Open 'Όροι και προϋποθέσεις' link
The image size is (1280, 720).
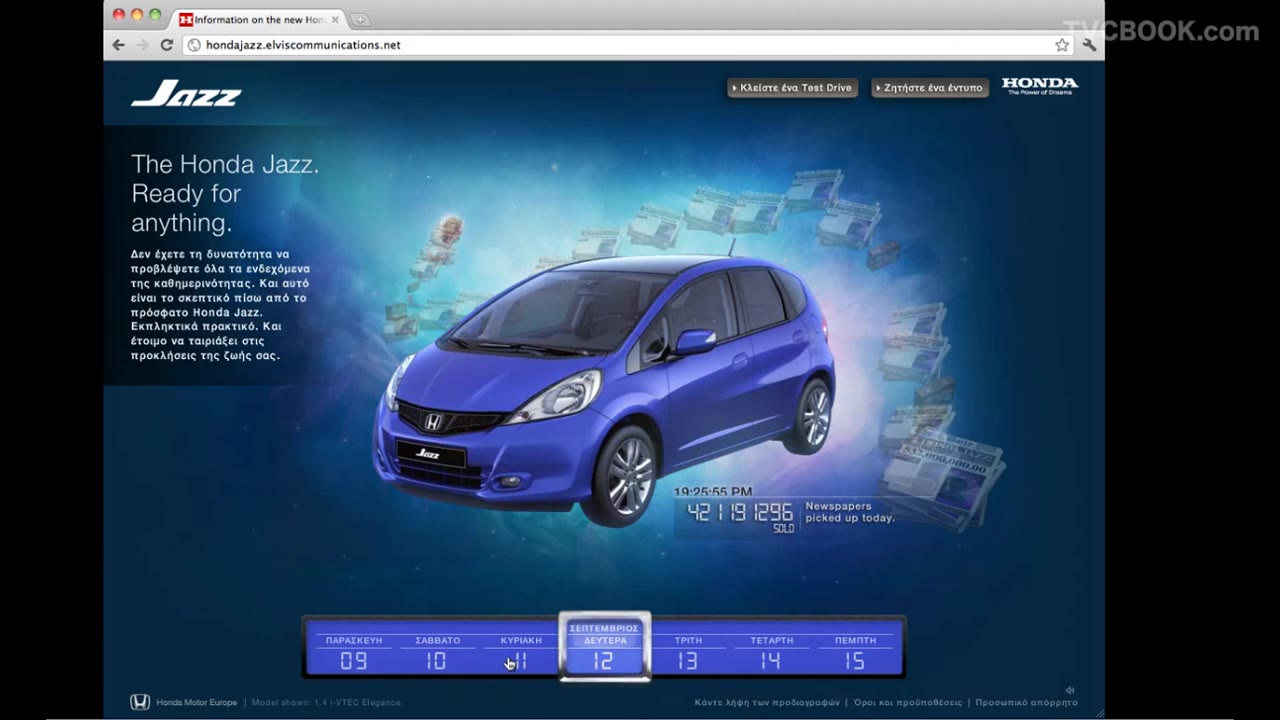pyautogui.click(x=908, y=703)
